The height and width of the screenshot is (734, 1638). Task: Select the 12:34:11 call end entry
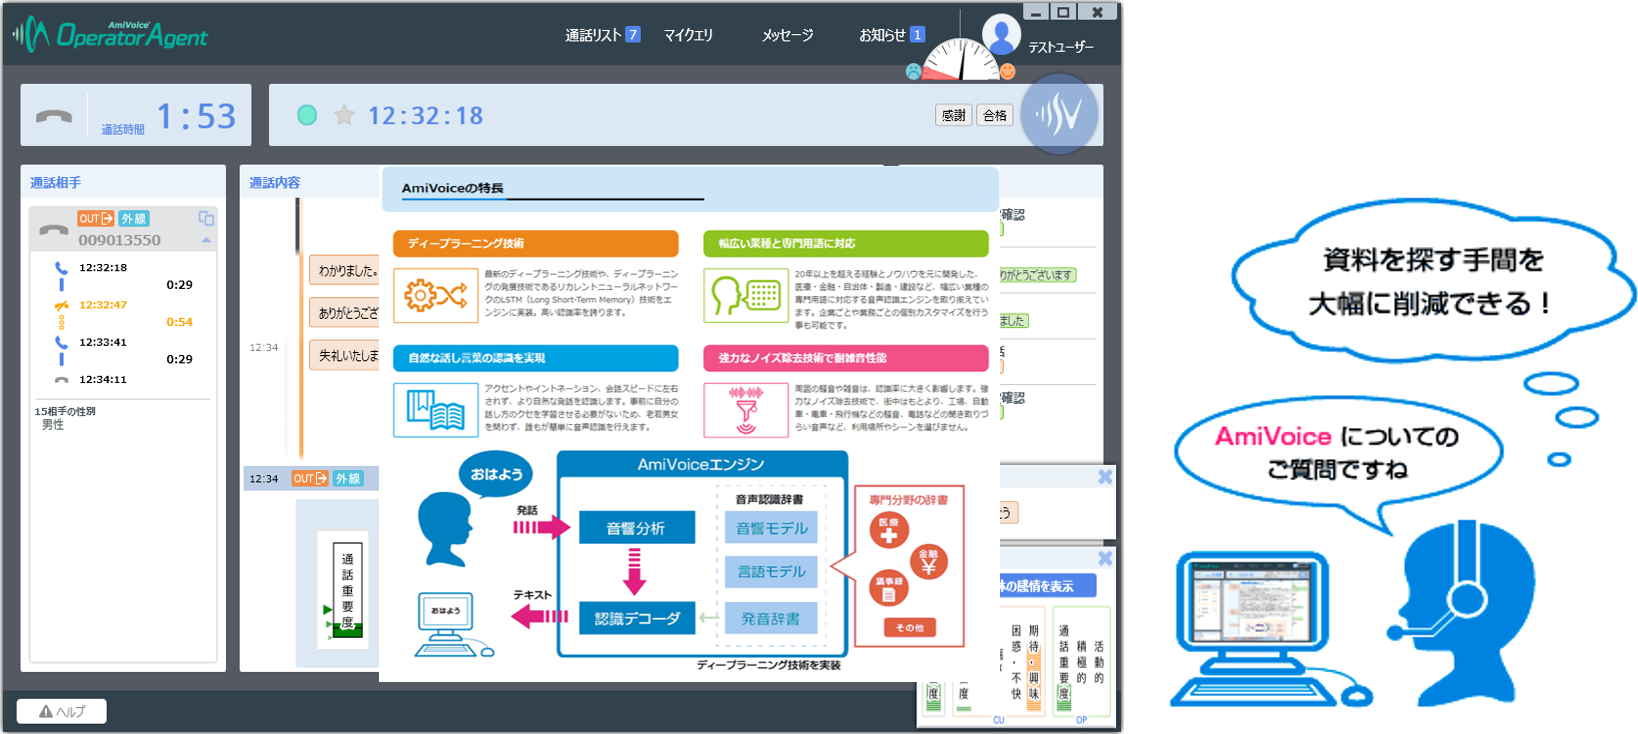point(103,380)
